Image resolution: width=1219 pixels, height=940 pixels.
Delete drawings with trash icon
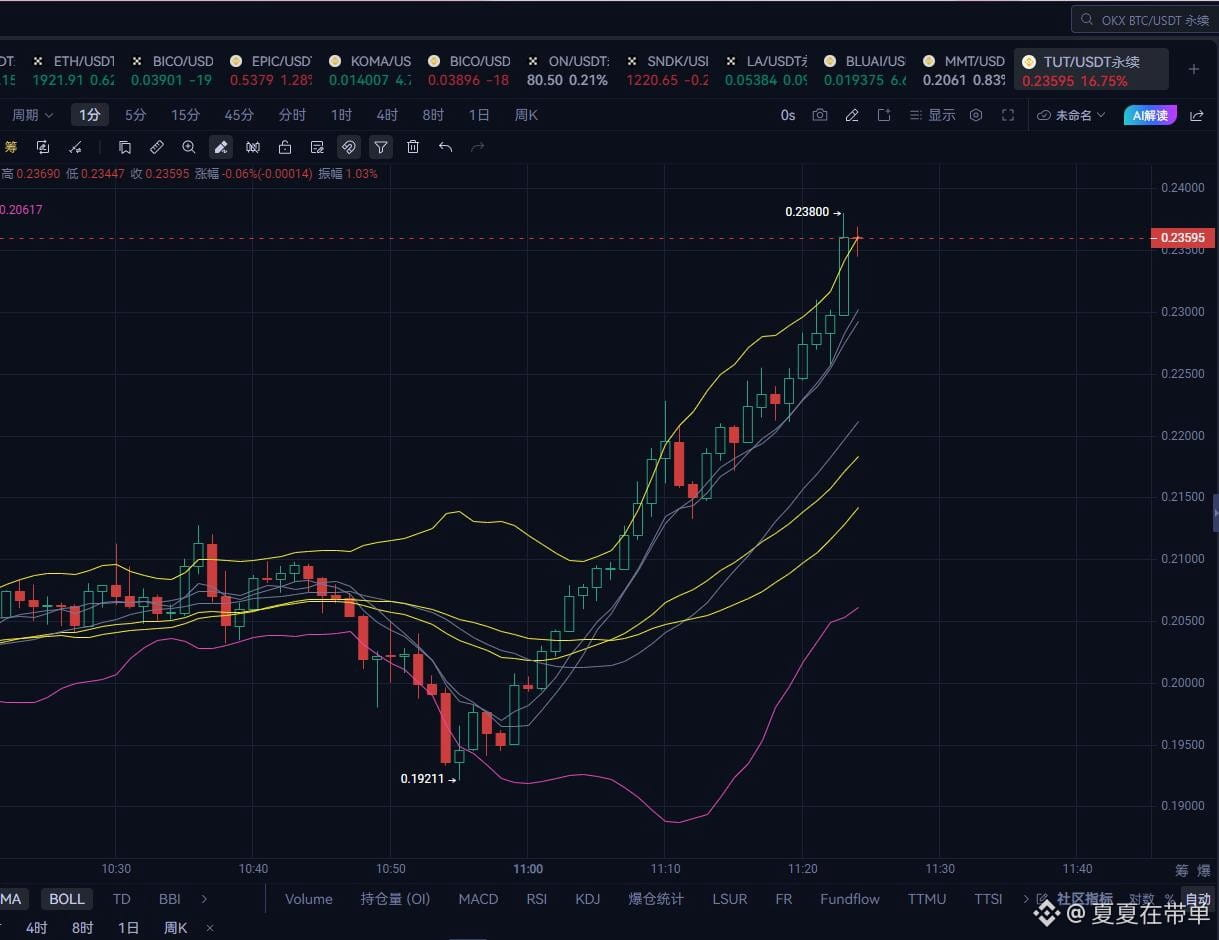413,147
